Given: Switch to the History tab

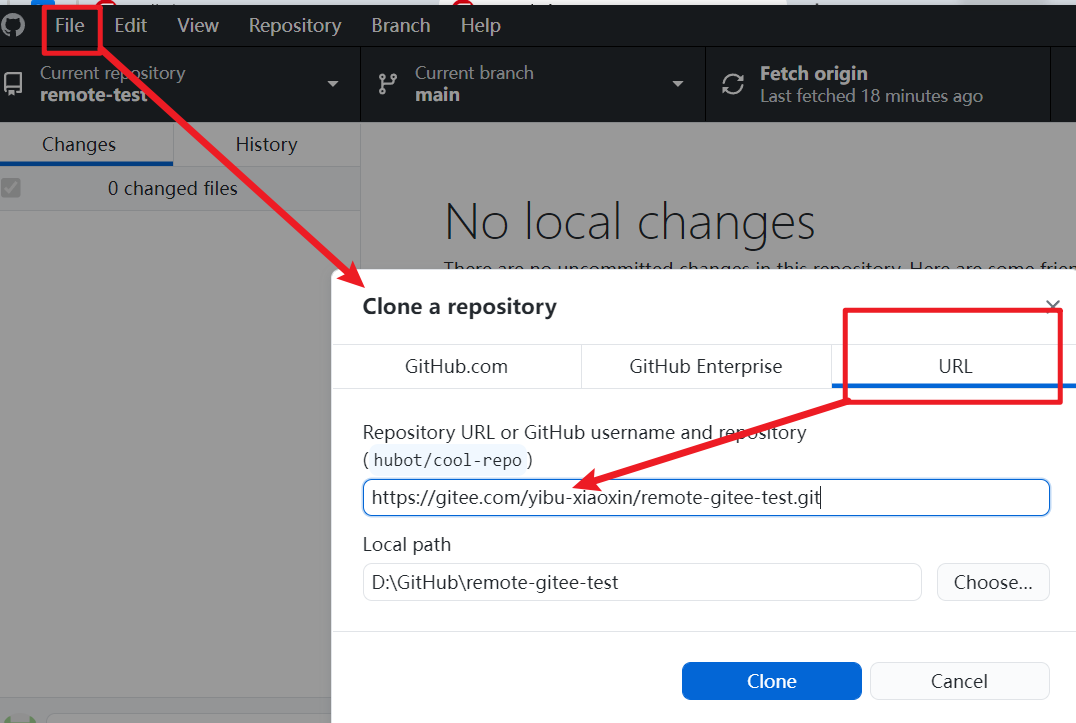Looking at the screenshot, I should (266, 145).
